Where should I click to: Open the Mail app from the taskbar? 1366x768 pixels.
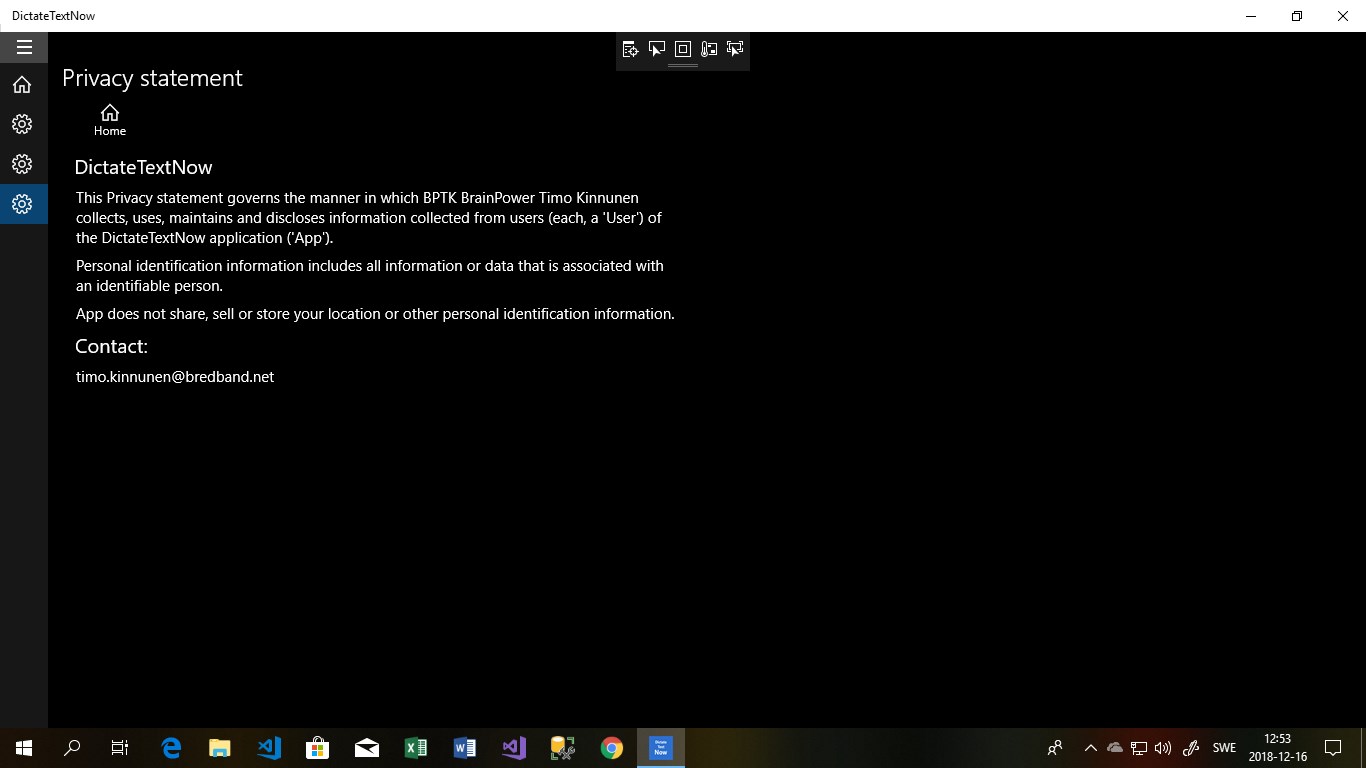tap(367, 748)
